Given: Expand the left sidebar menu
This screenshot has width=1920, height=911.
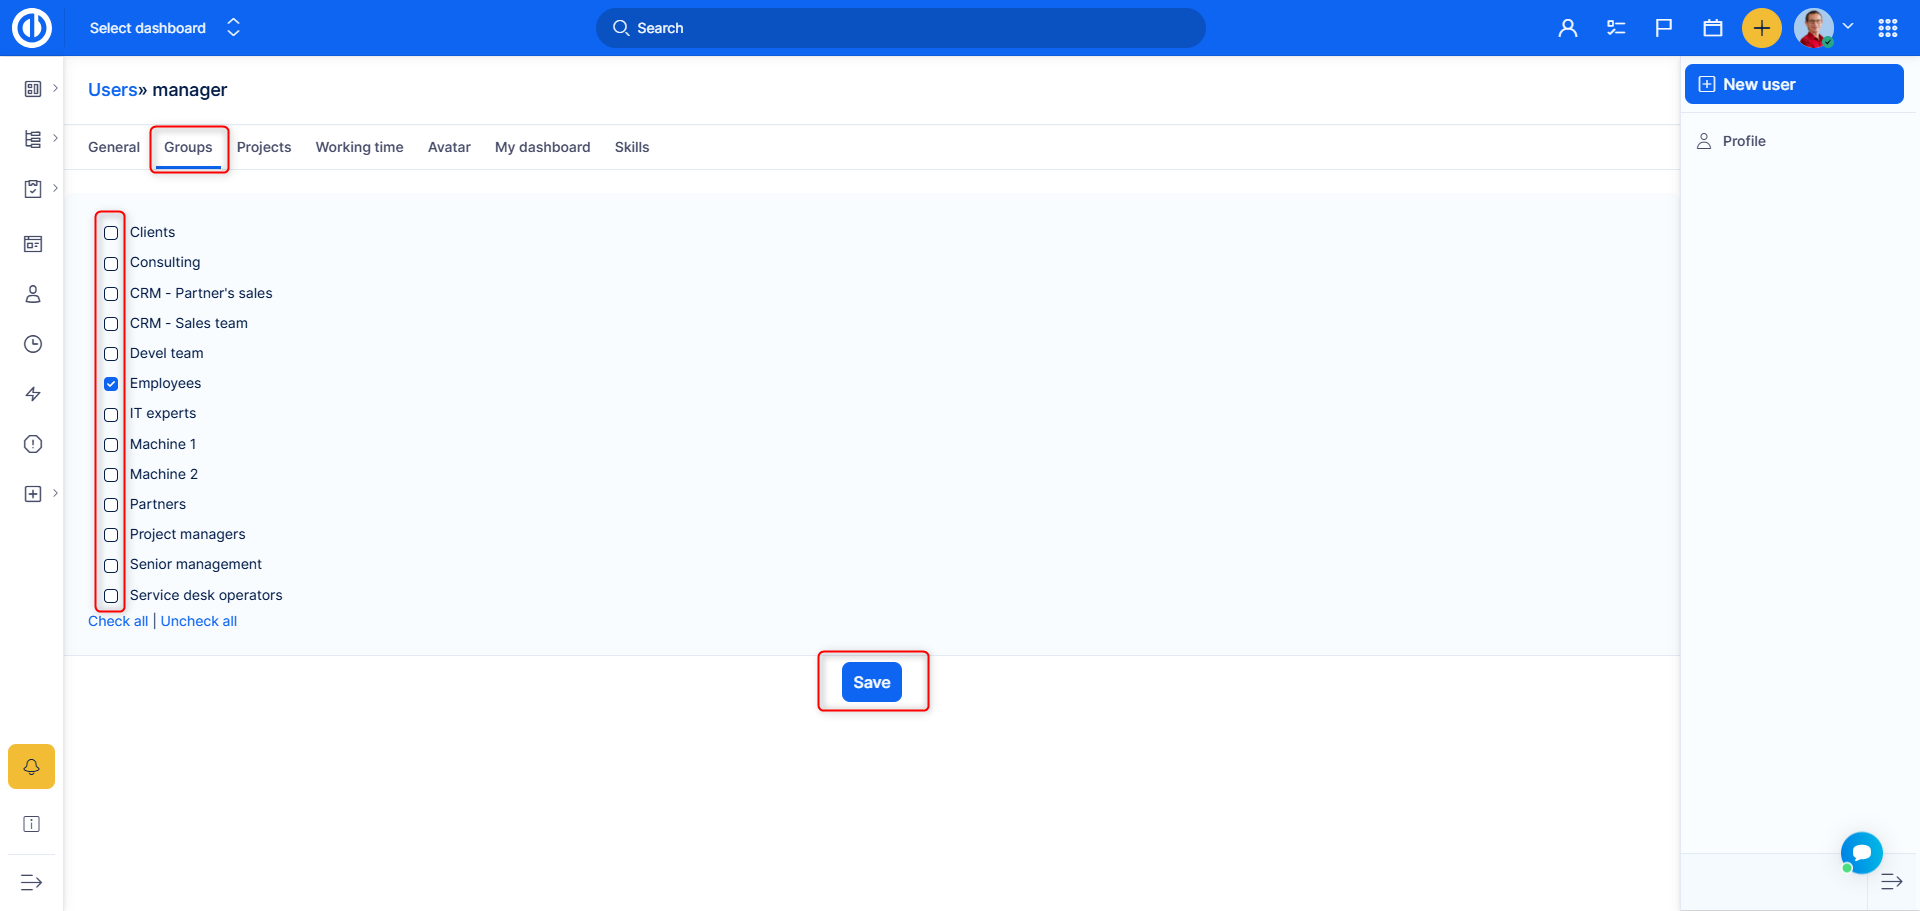Looking at the screenshot, I should tap(31, 882).
